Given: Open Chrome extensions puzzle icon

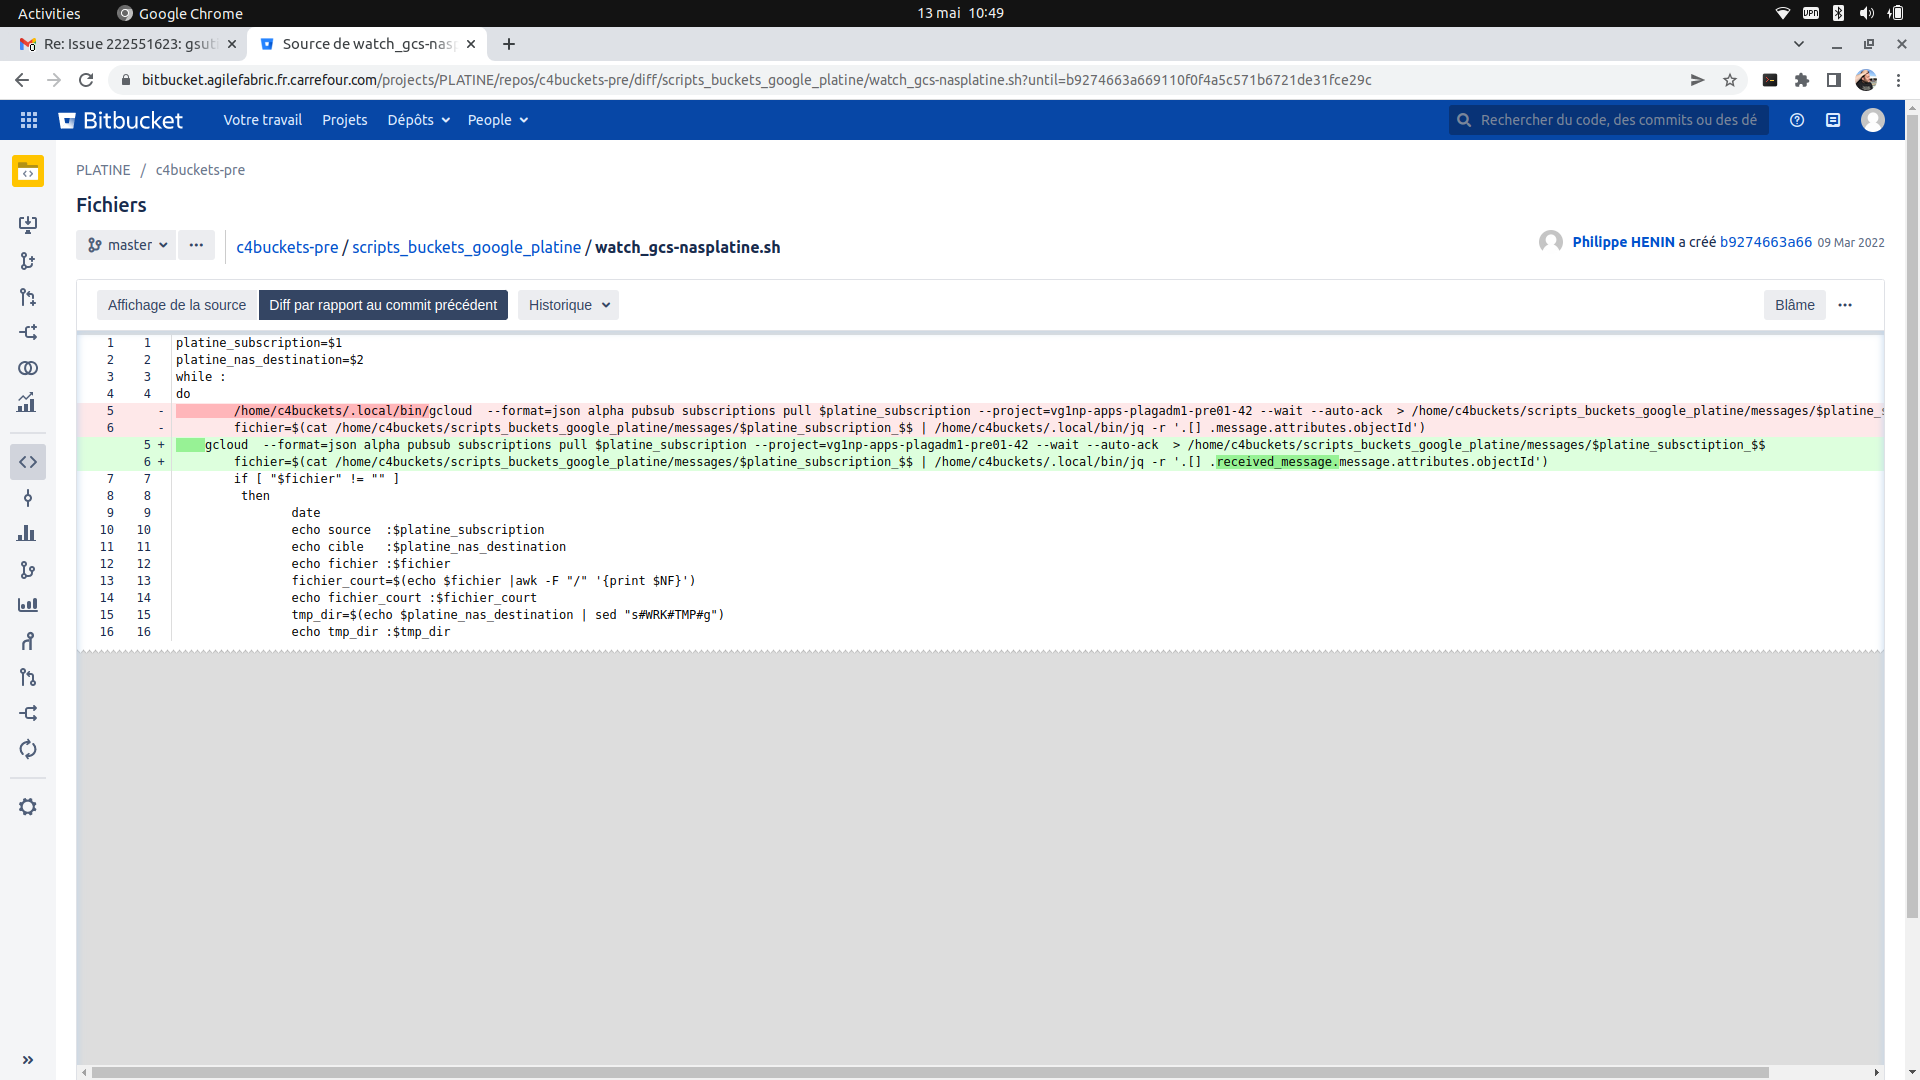Looking at the screenshot, I should [1802, 80].
